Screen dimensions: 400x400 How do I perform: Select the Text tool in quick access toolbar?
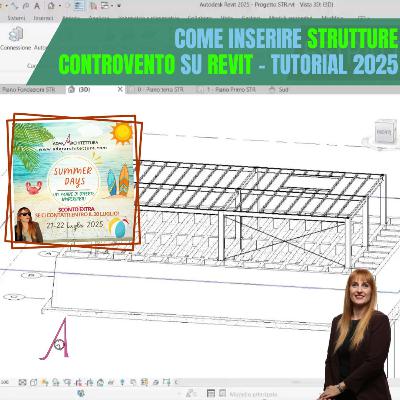click(x=37, y=5)
